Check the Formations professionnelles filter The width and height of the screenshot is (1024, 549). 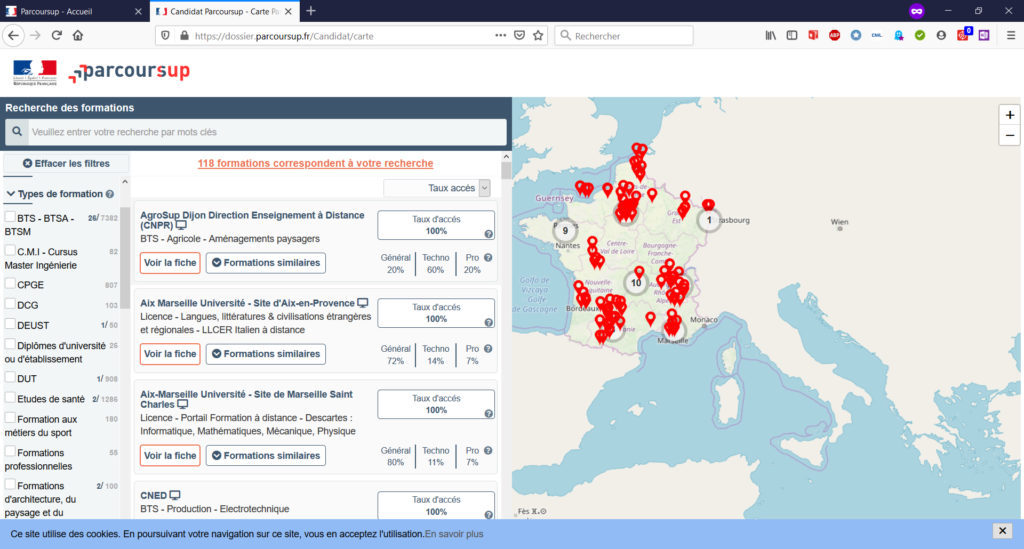(x=10, y=451)
